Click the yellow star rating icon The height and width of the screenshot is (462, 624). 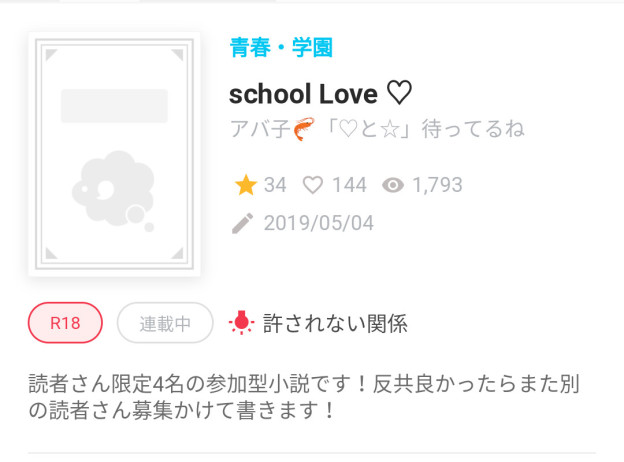246,185
